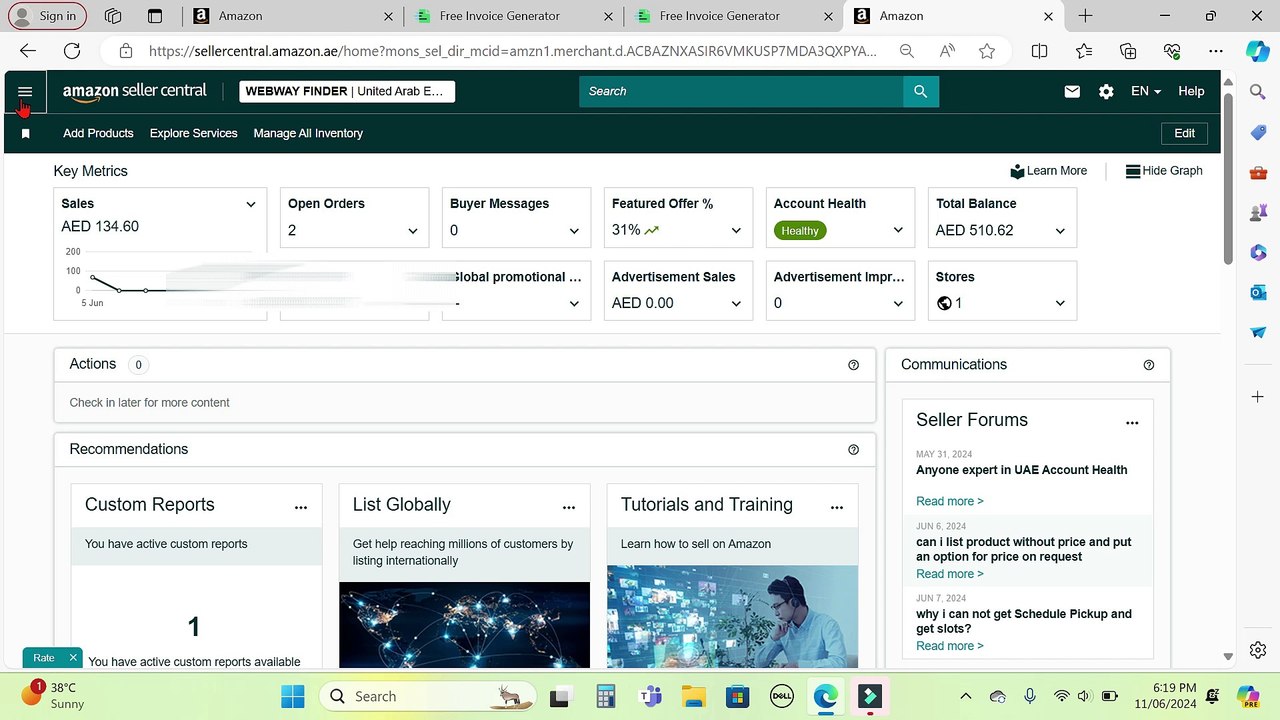The height and width of the screenshot is (720, 1280).
Task: Read more about UAE Account Health post
Action: click(x=950, y=501)
